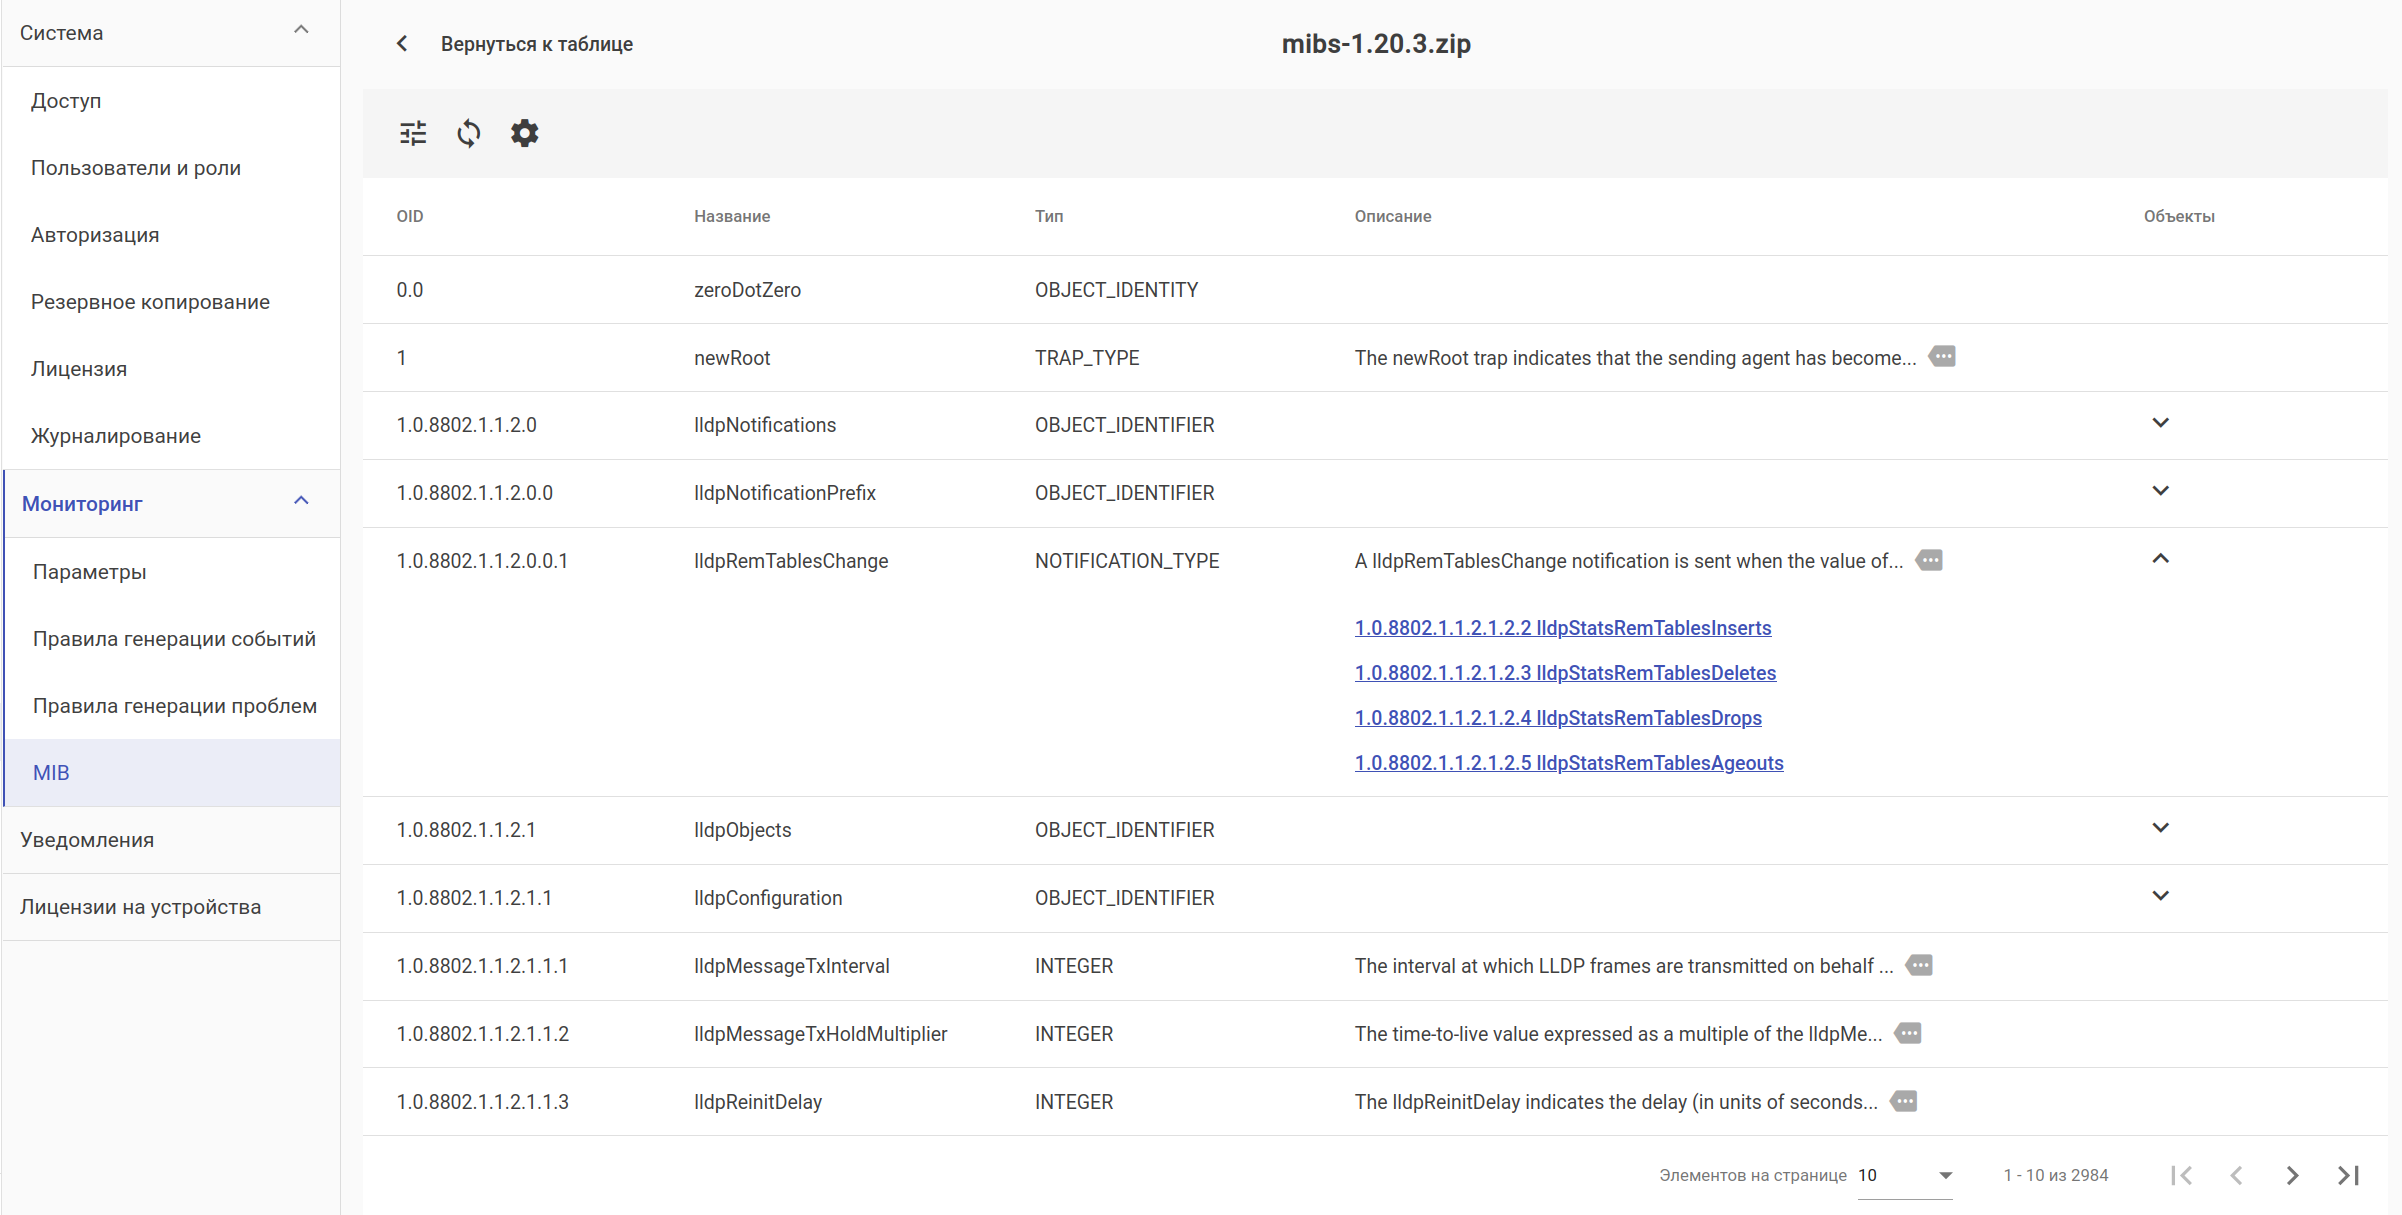The height and width of the screenshot is (1215, 2402).
Task: Collapse the Мониторинг sidebar section
Action: (x=301, y=502)
